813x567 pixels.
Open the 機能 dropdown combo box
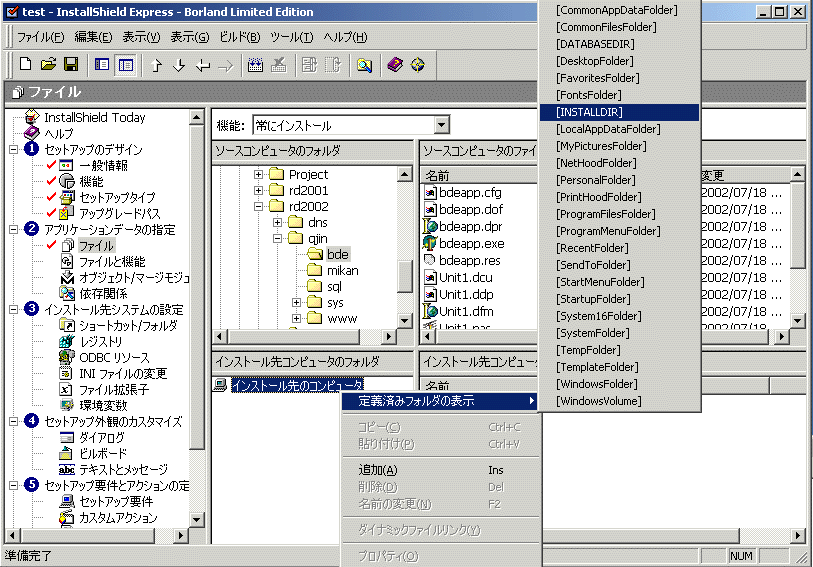441,125
